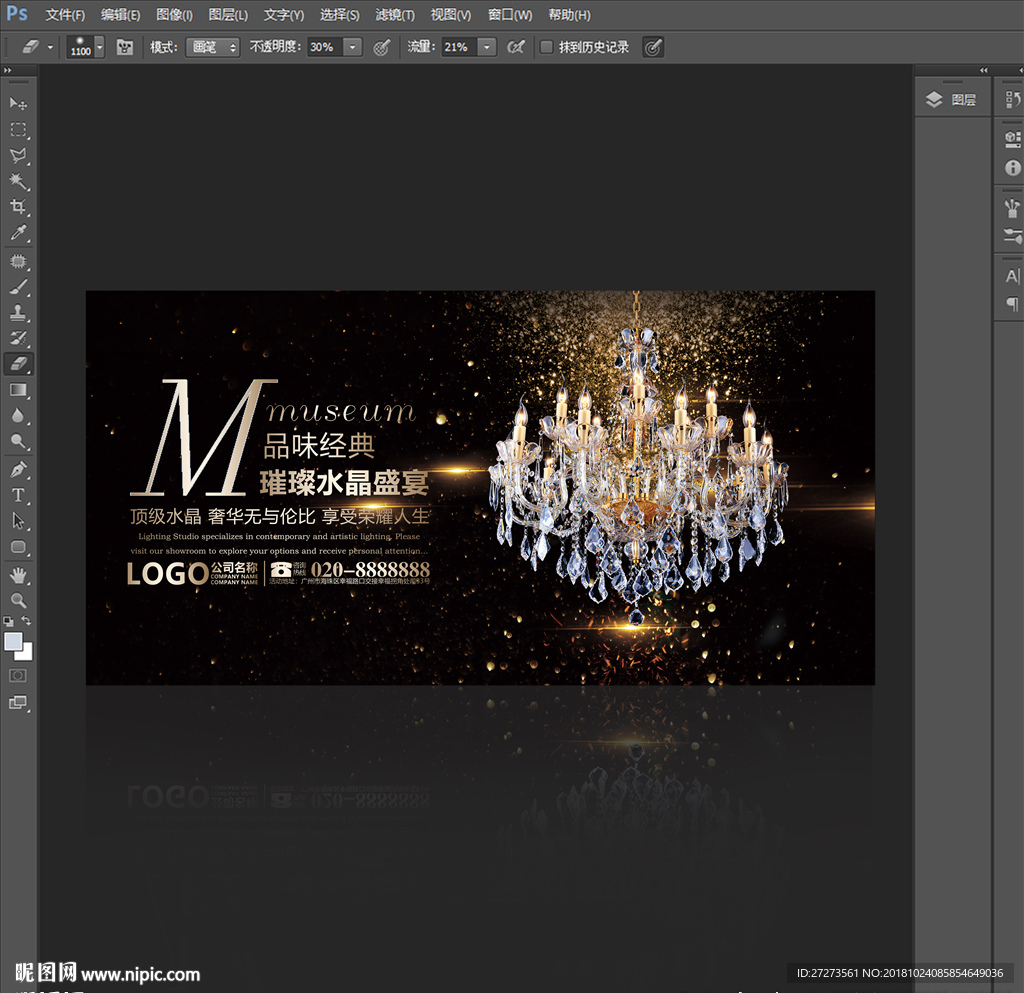Select the Horizontal Type tool

[x=18, y=496]
